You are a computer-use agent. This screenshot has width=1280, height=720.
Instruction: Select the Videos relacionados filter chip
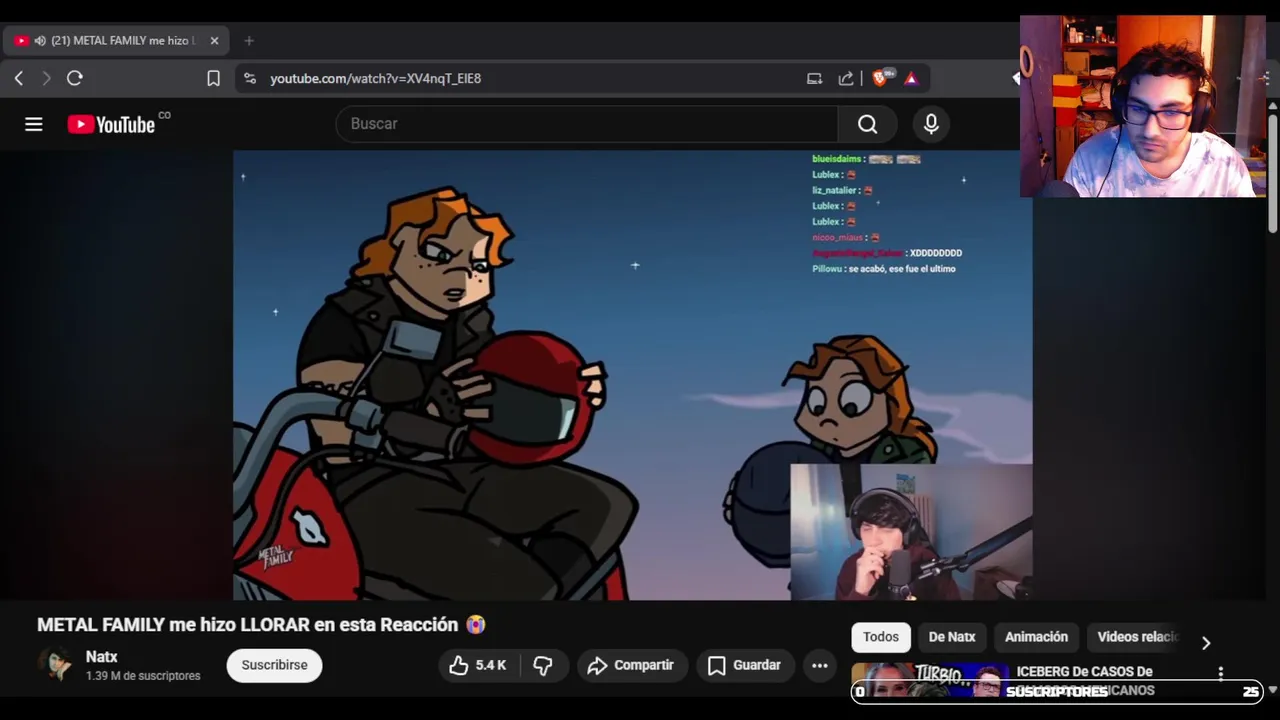[1138, 637]
